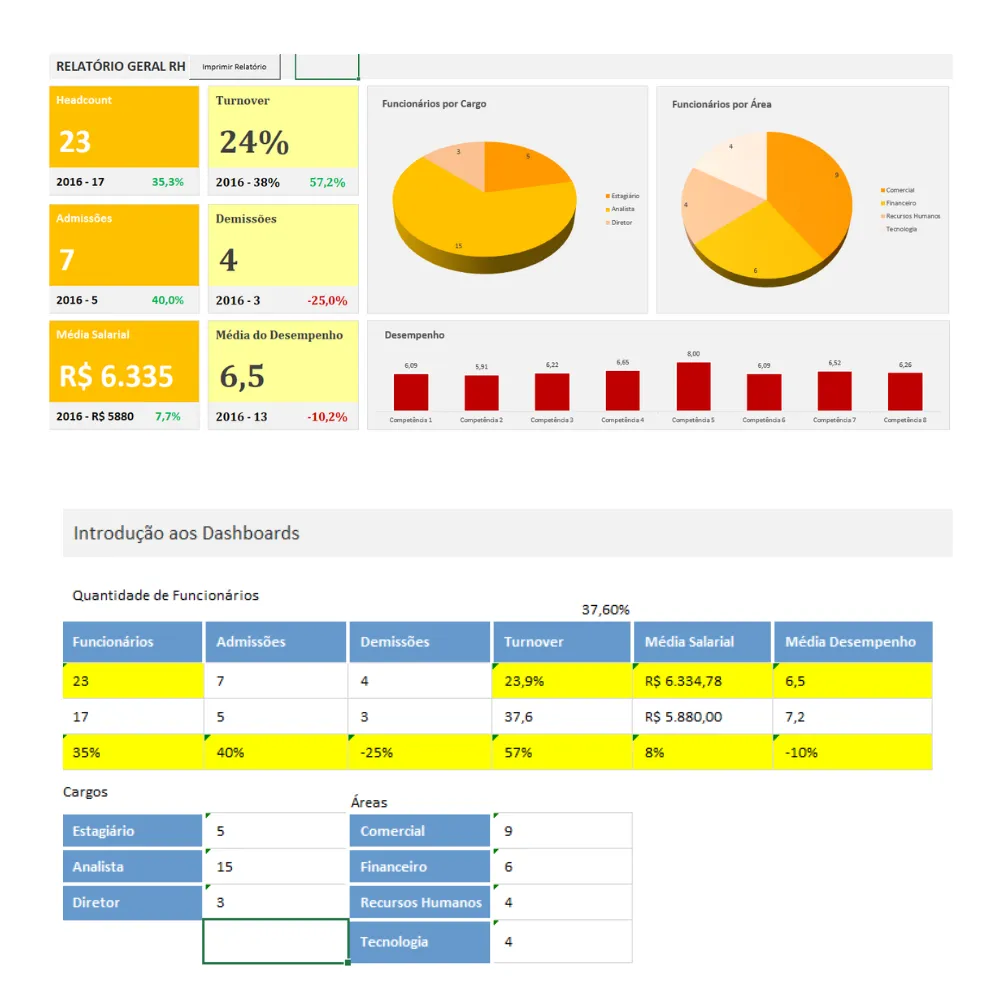The image size is (1000, 1000).
Task: Click the Turnover column header
Action: tap(562, 642)
